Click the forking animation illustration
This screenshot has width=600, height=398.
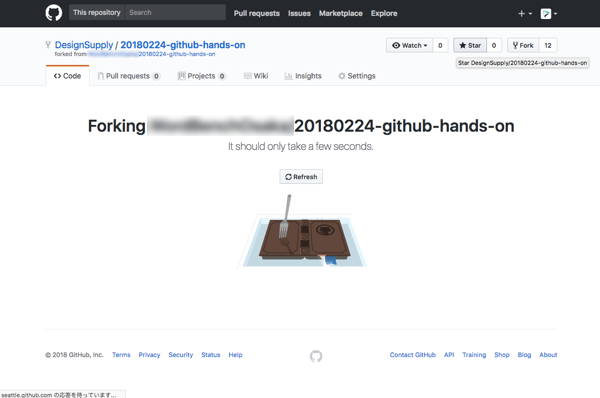(x=302, y=231)
